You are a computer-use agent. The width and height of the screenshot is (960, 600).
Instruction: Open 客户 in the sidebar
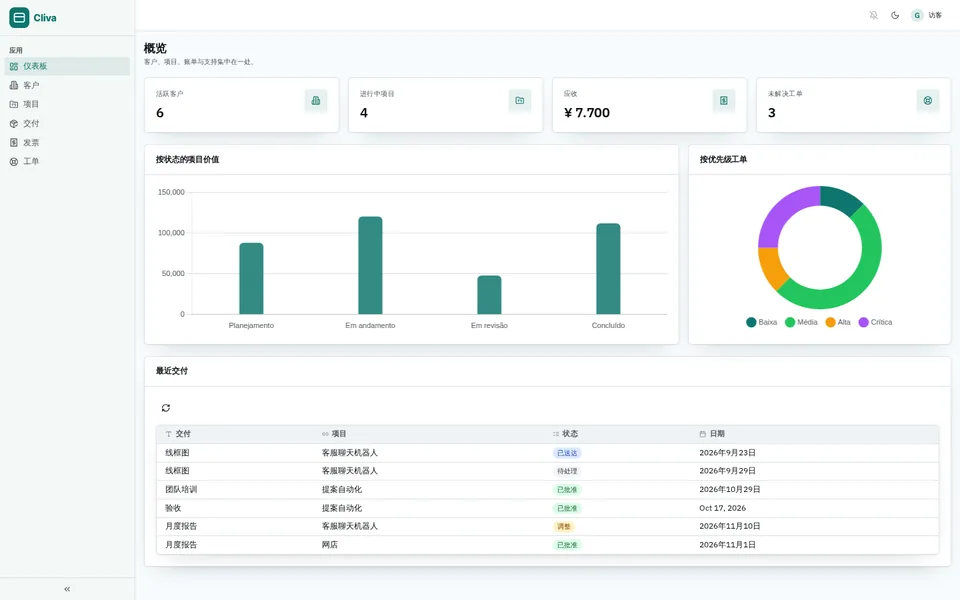coord(67,85)
